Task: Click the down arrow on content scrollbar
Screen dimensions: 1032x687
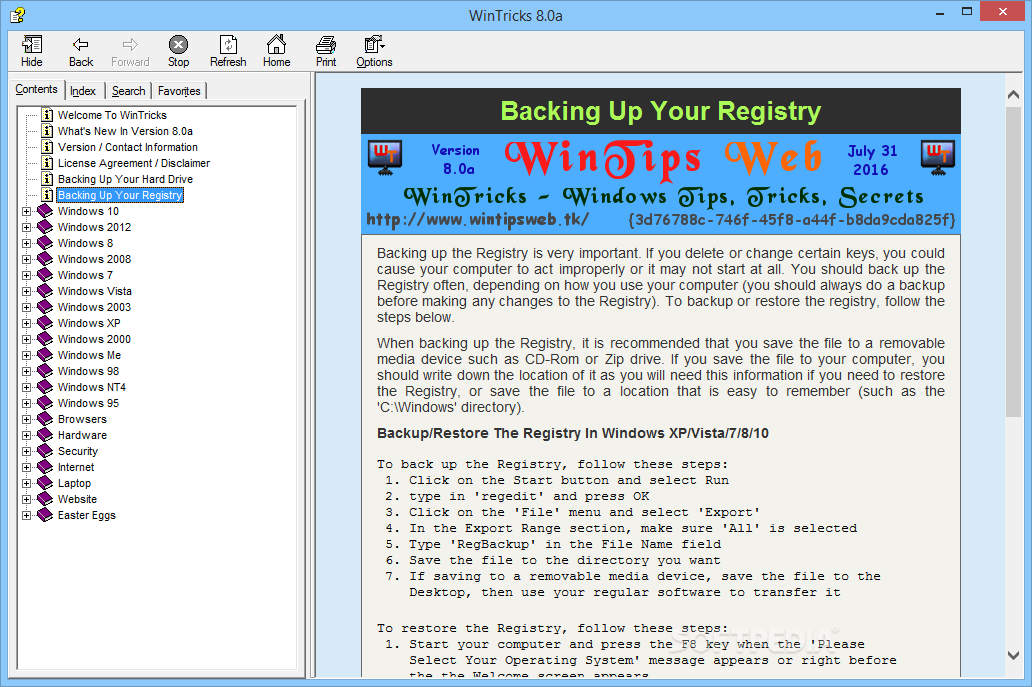Action: 1014,655
